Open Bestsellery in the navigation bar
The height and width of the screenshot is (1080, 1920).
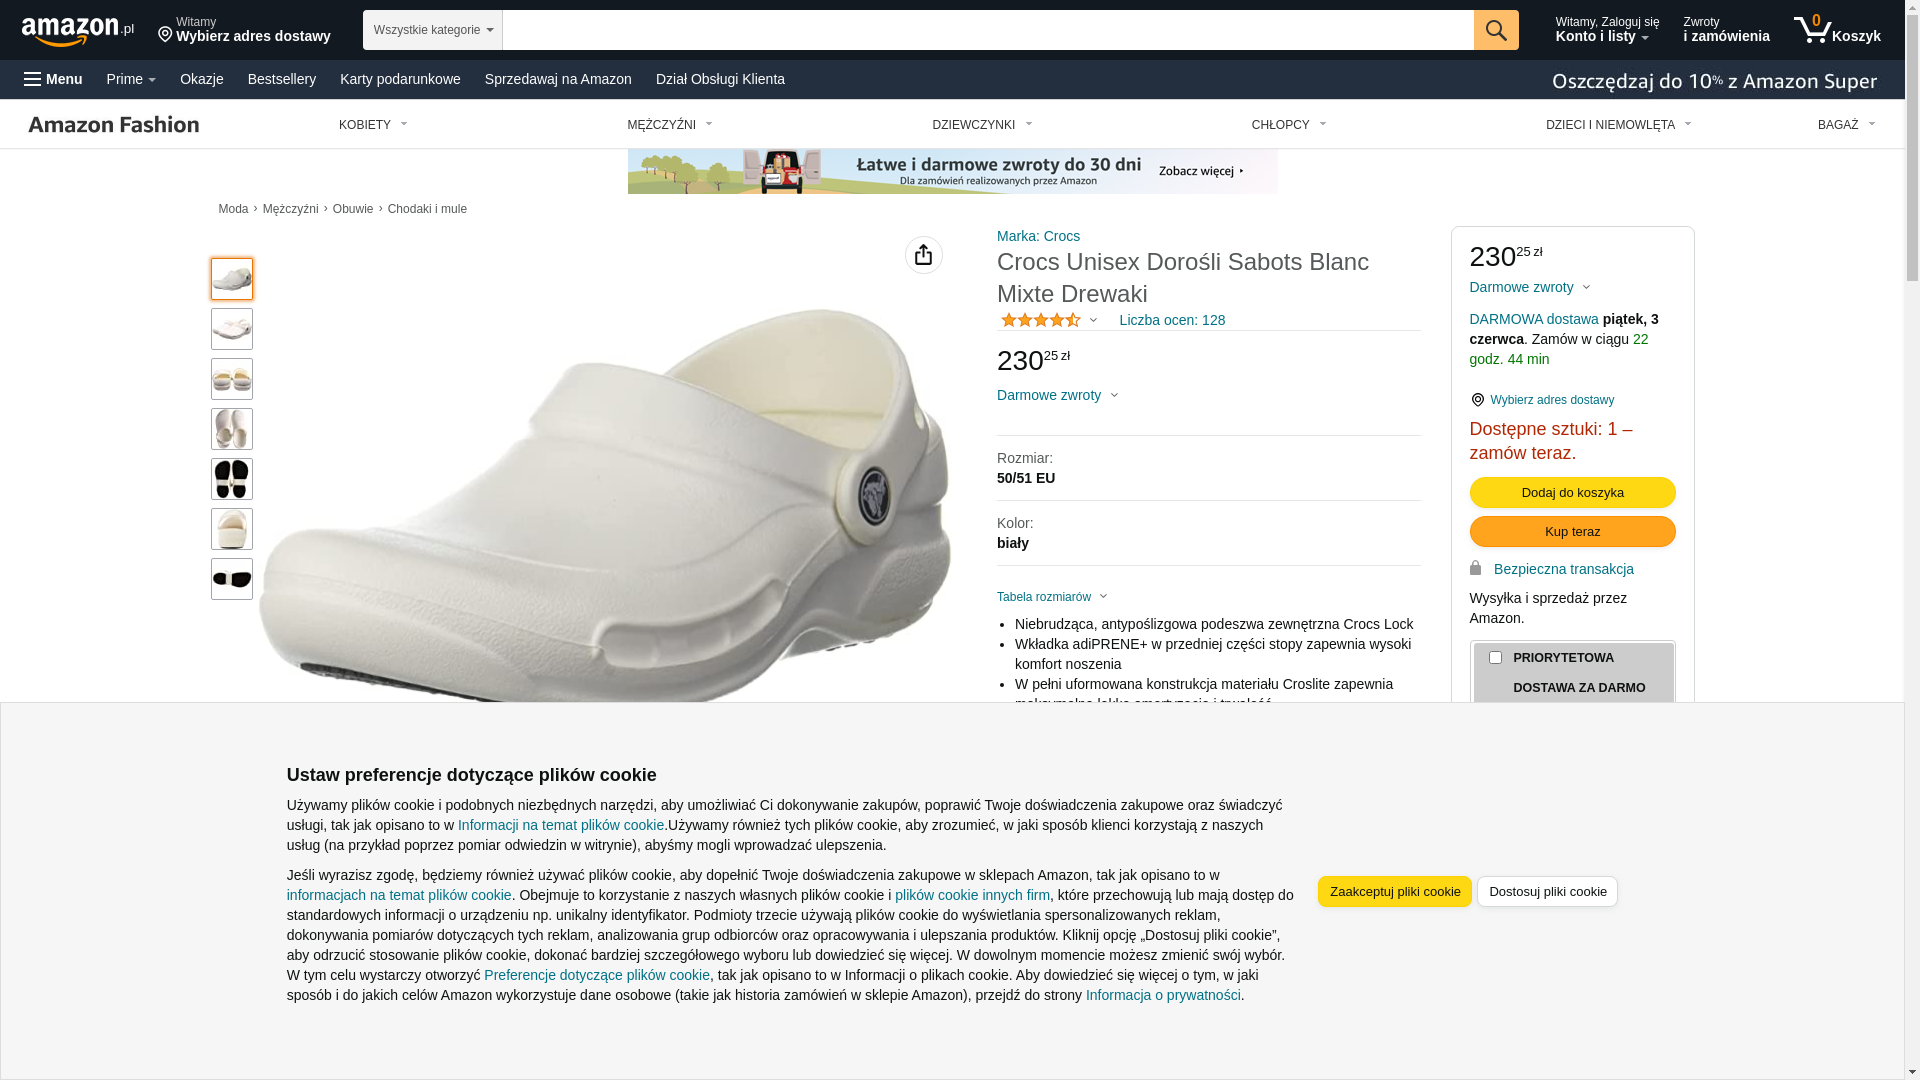(282, 79)
